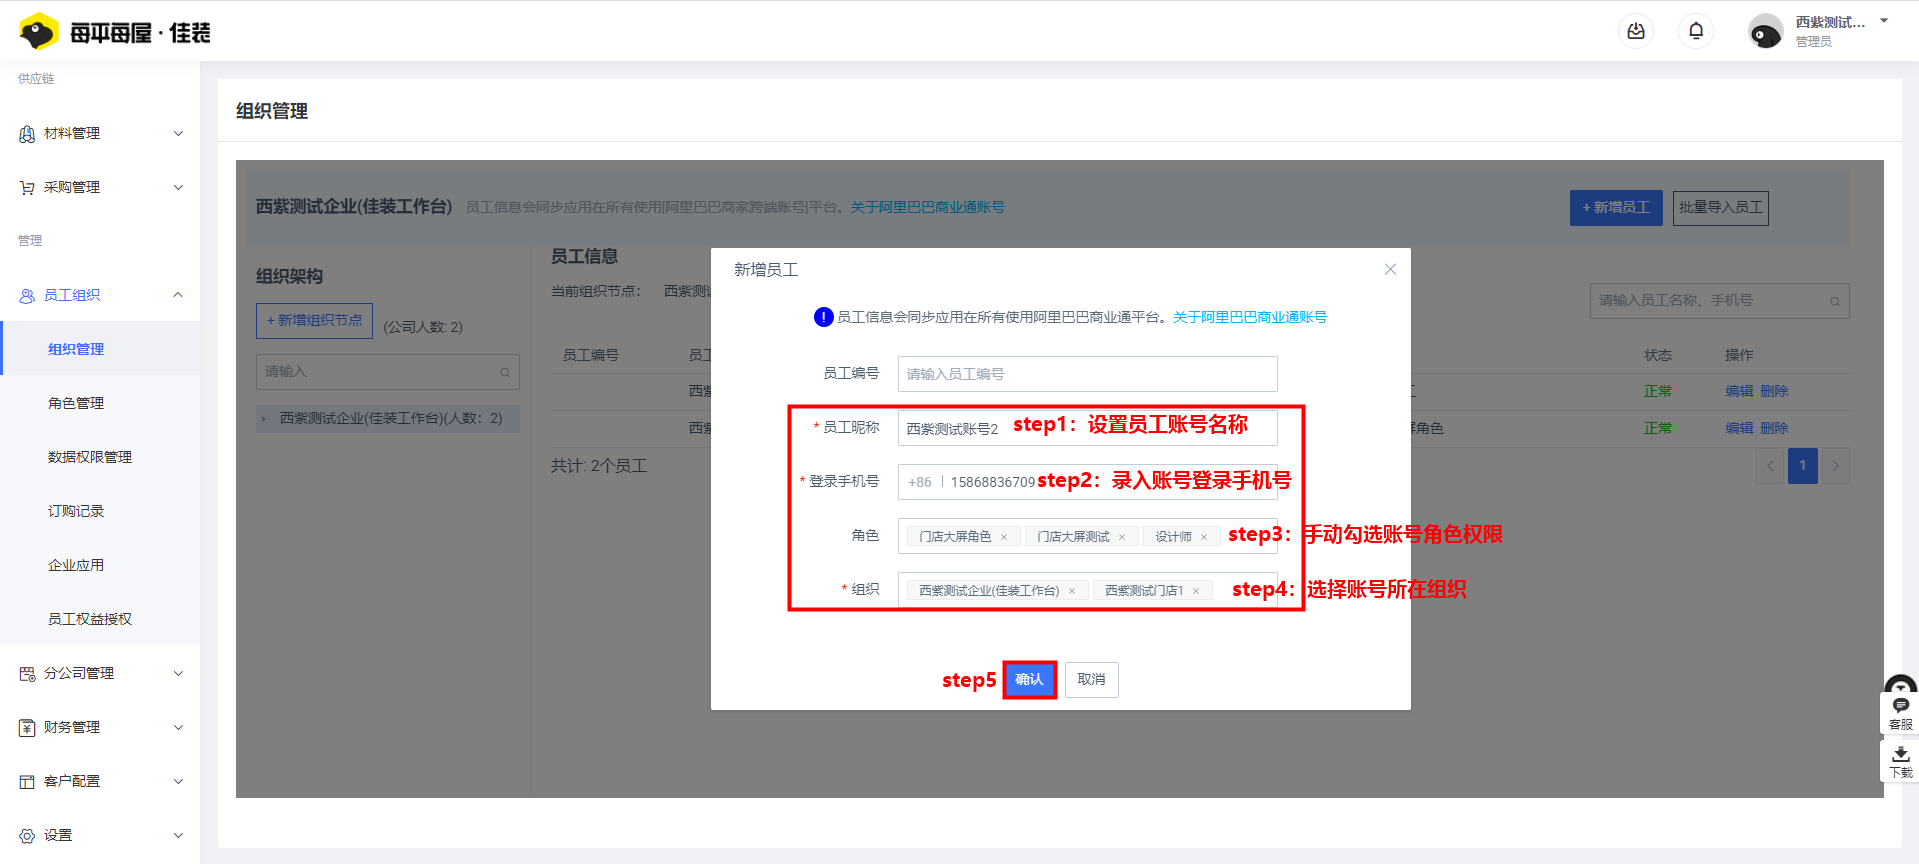Expand the 采购管理 menu chevron
This screenshot has width=1919, height=864.
pos(178,188)
